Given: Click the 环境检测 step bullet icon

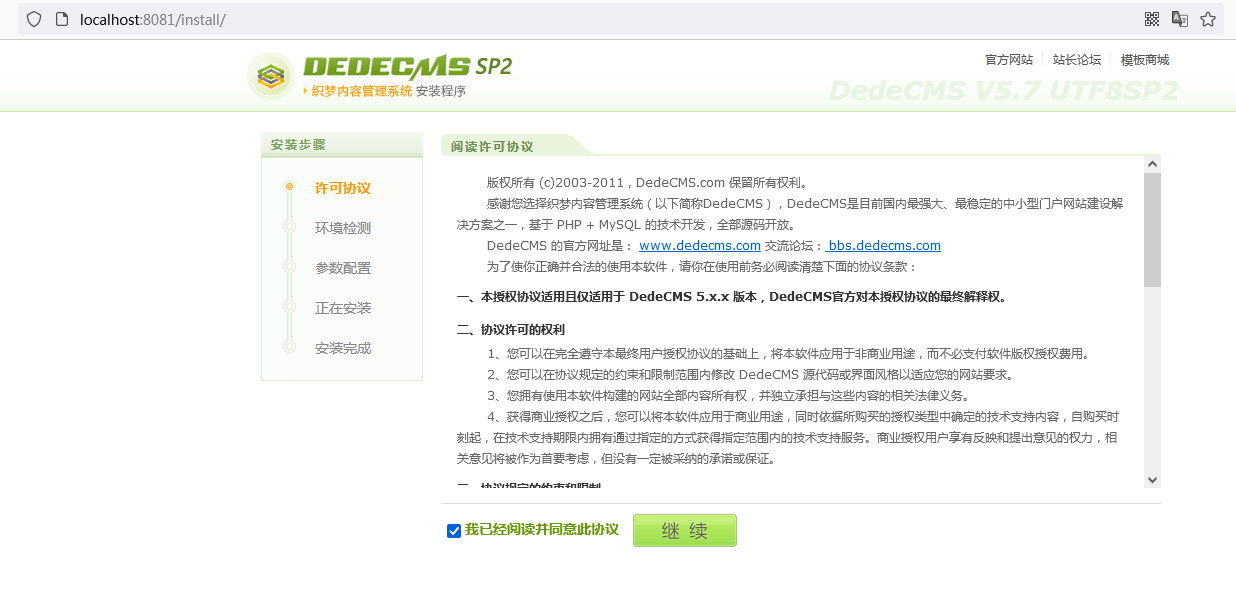Looking at the screenshot, I should 290,227.
